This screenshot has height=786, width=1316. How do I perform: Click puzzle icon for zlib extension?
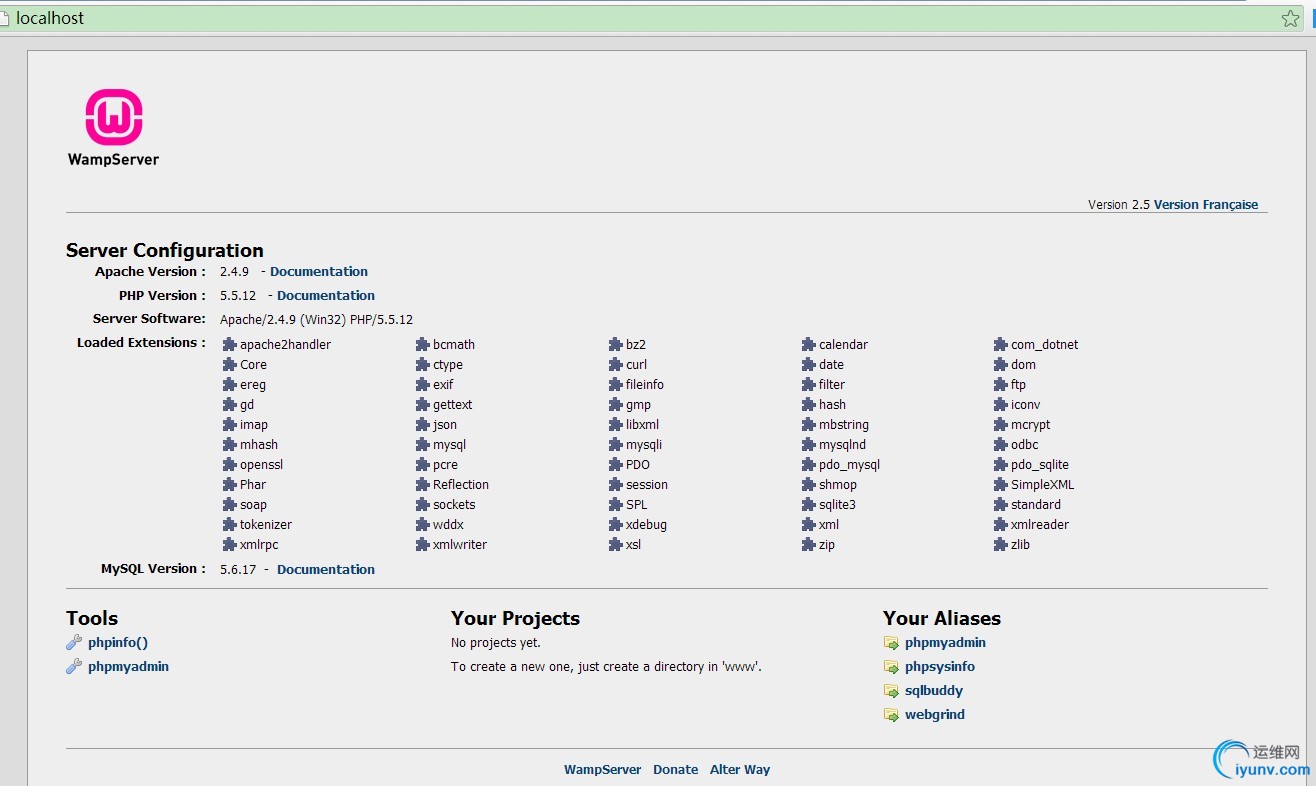1001,545
